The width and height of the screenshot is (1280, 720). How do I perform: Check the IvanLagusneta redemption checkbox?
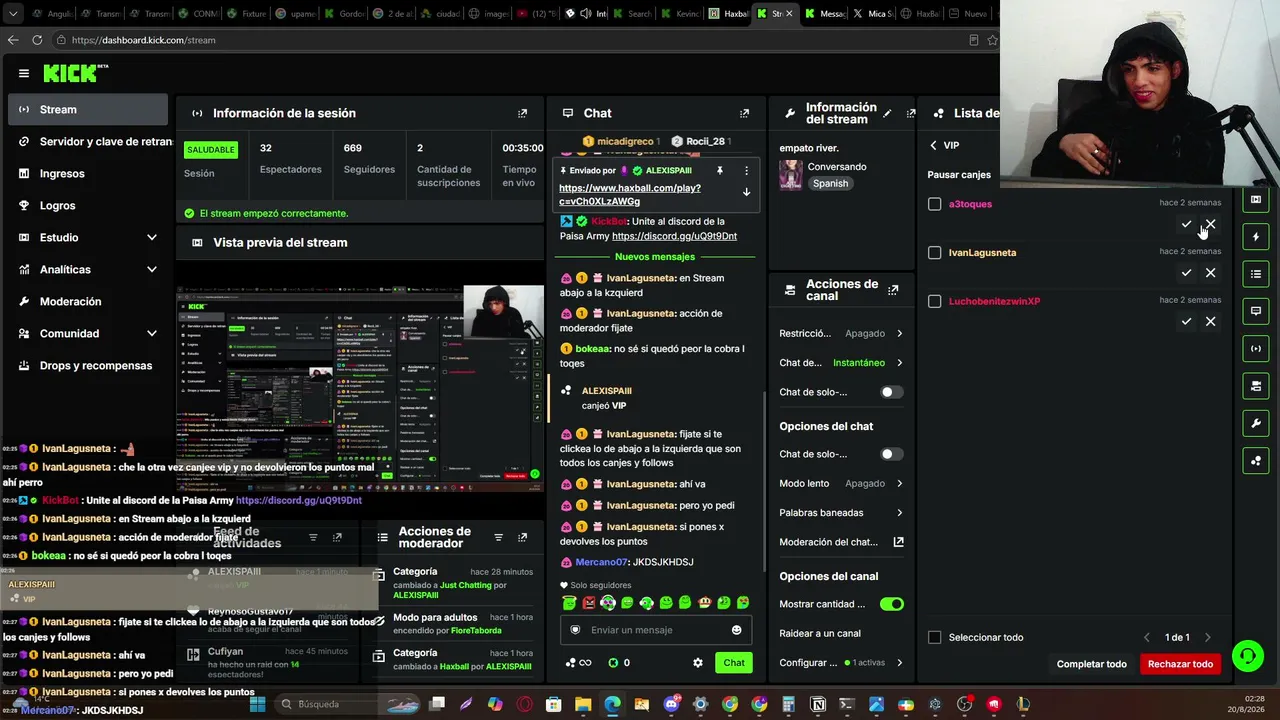[x=935, y=253]
